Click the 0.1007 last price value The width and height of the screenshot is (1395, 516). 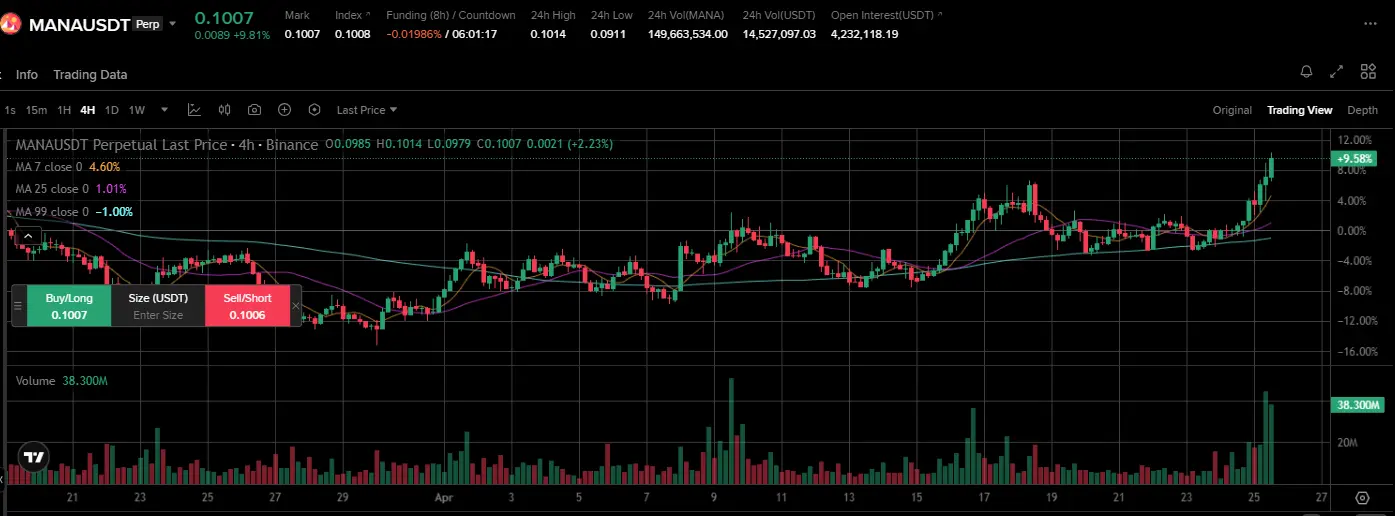click(x=224, y=17)
